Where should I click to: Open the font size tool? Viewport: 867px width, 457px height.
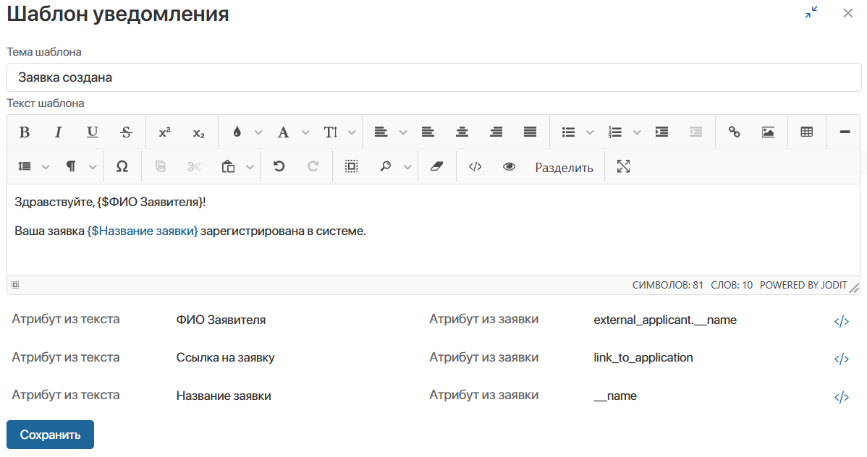point(331,133)
